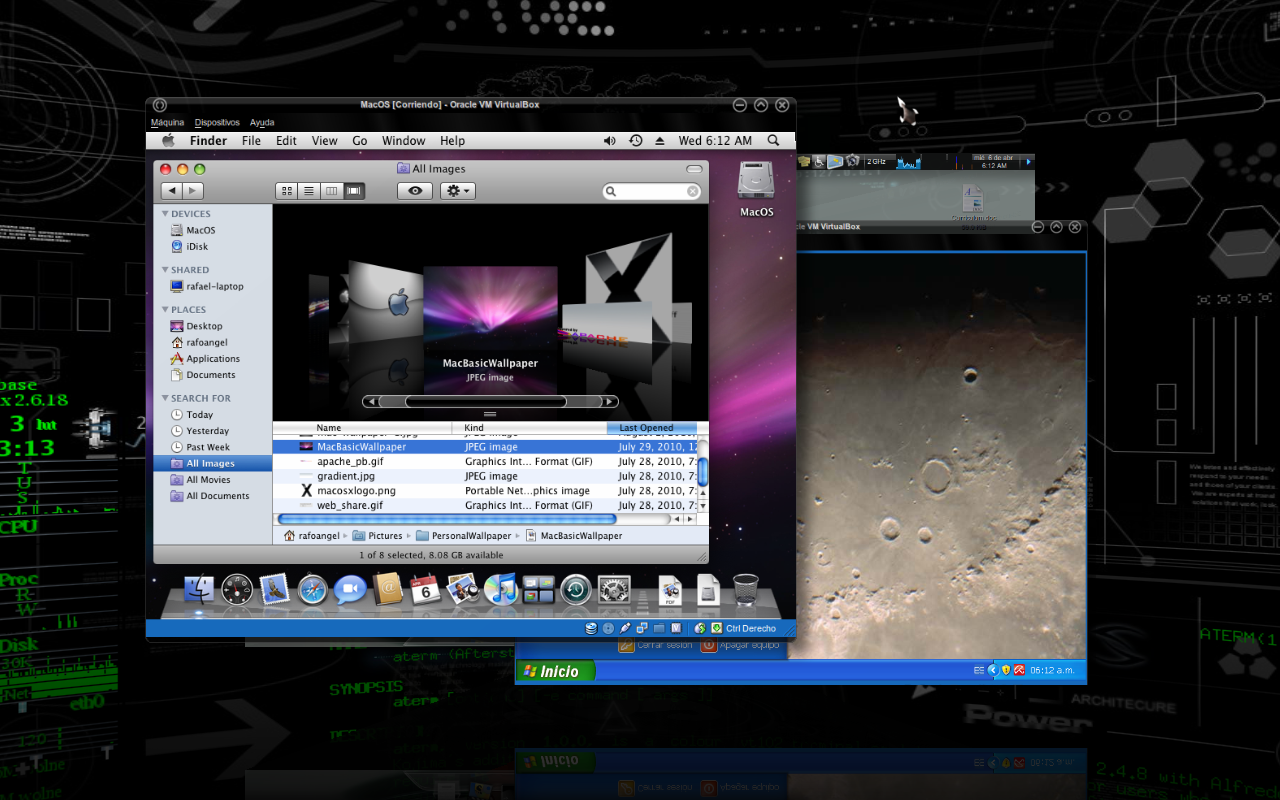Open Address Book in the dock

point(387,590)
